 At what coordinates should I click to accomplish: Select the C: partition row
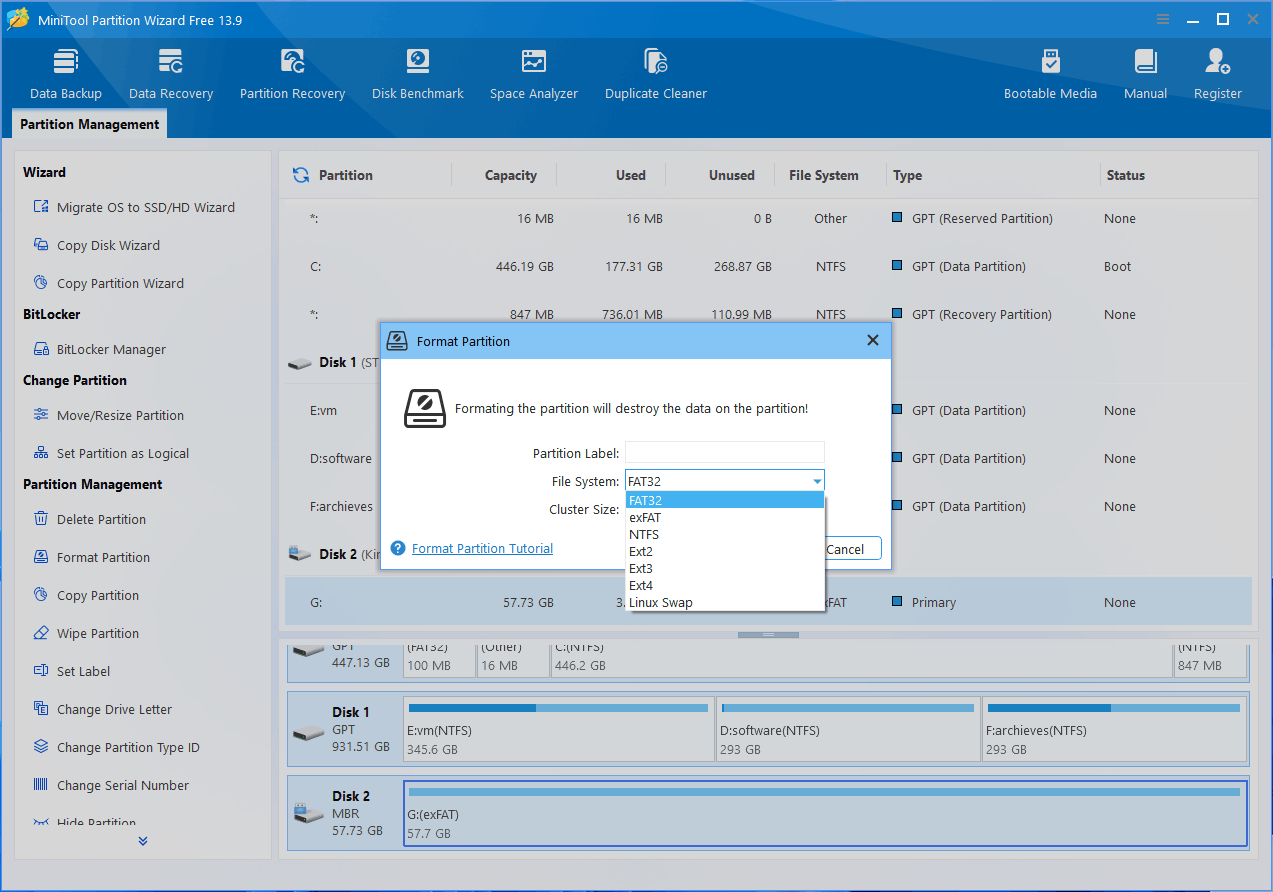coord(768,266)
